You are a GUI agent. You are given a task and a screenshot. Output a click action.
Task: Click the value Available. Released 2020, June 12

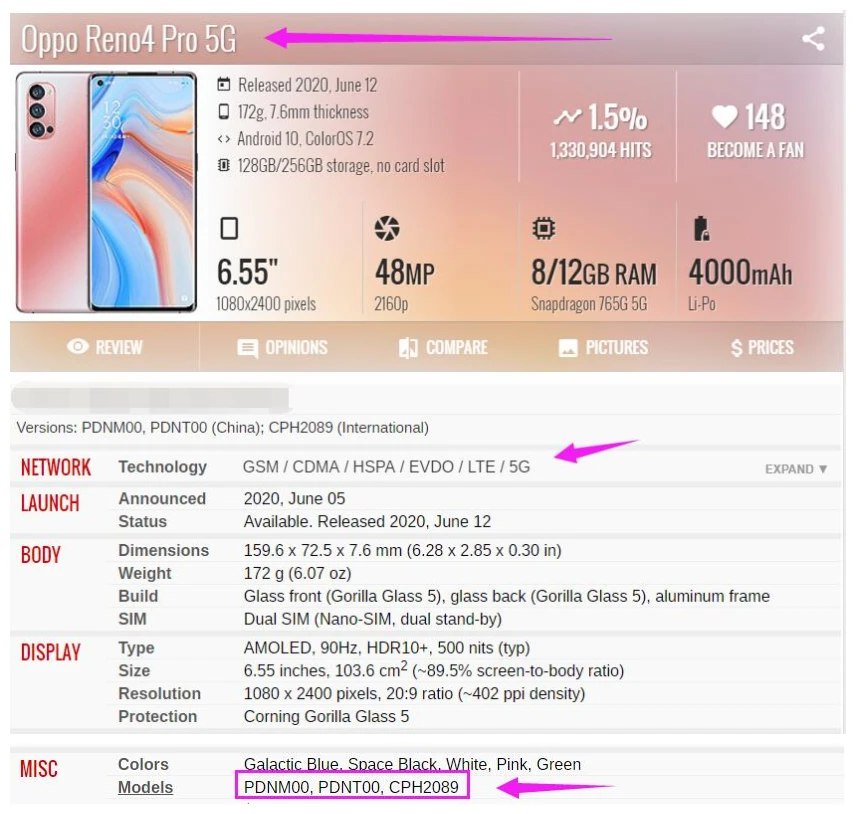tap(367, 521)
